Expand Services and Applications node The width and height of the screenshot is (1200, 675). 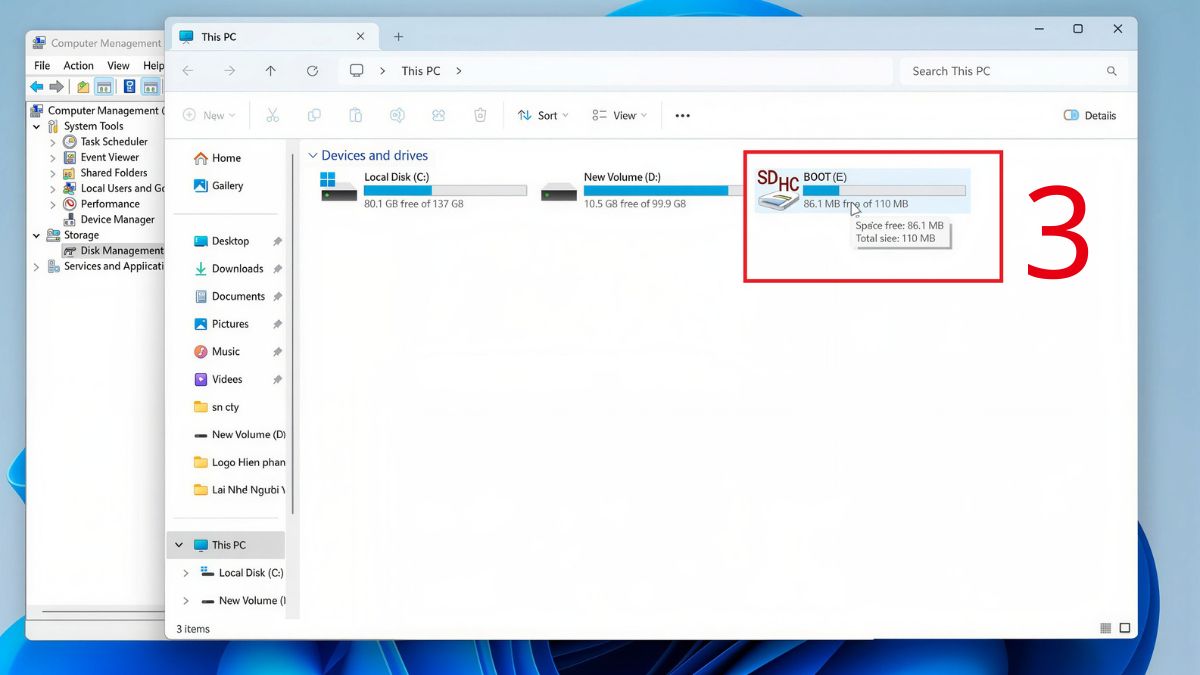[x=37, y=267]
